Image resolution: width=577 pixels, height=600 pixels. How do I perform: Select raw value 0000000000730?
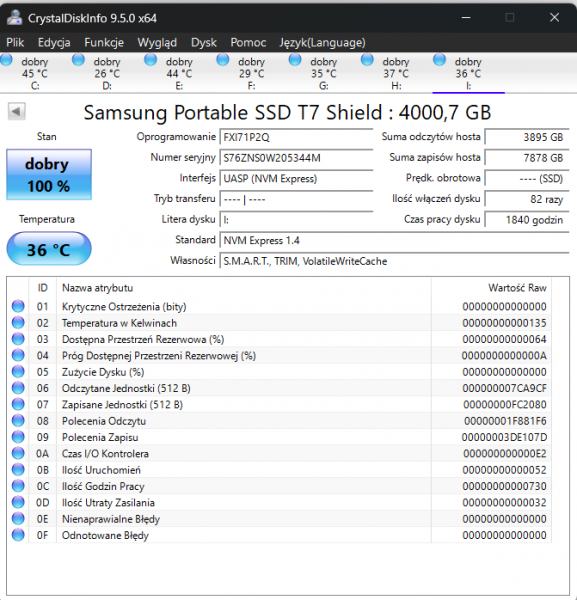click(x=504, y=486)
